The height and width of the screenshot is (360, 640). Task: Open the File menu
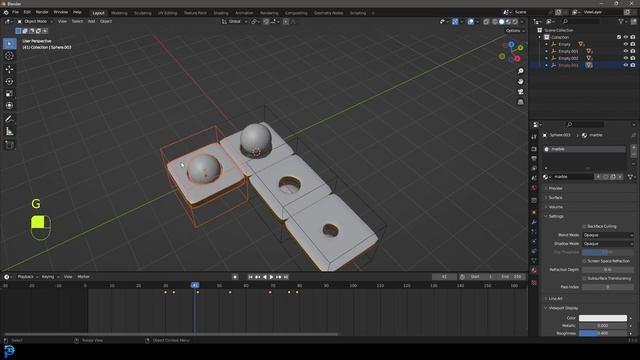[x=16, y=12]
